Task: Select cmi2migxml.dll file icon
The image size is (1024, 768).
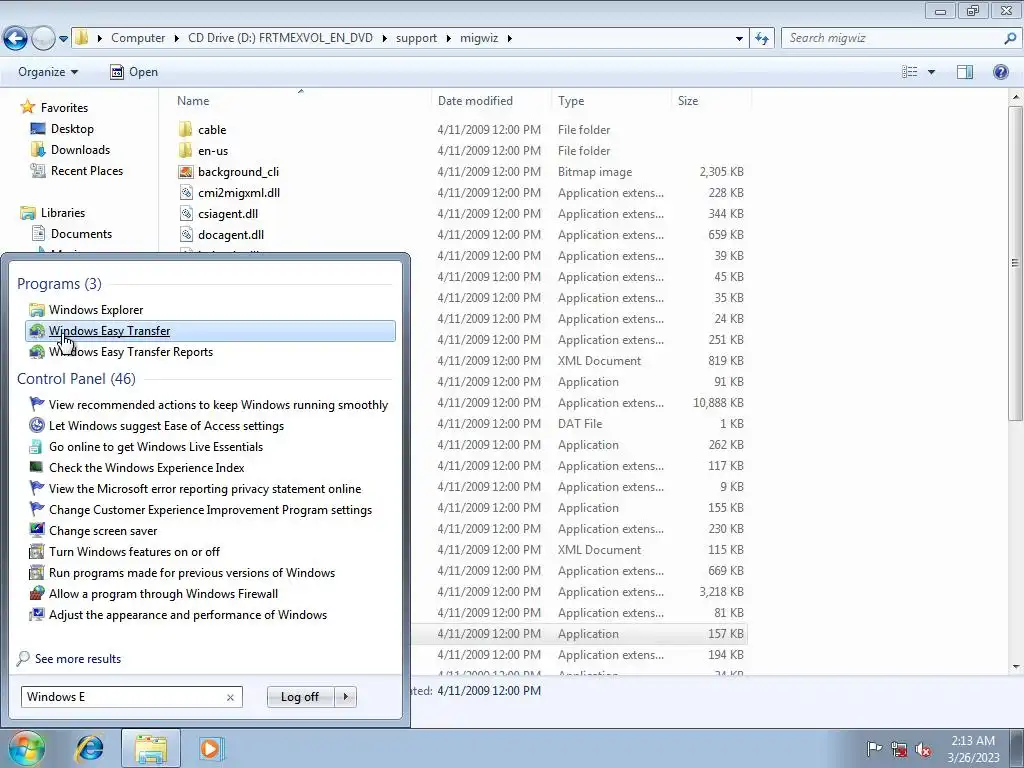Action: (x=185, y=193)
